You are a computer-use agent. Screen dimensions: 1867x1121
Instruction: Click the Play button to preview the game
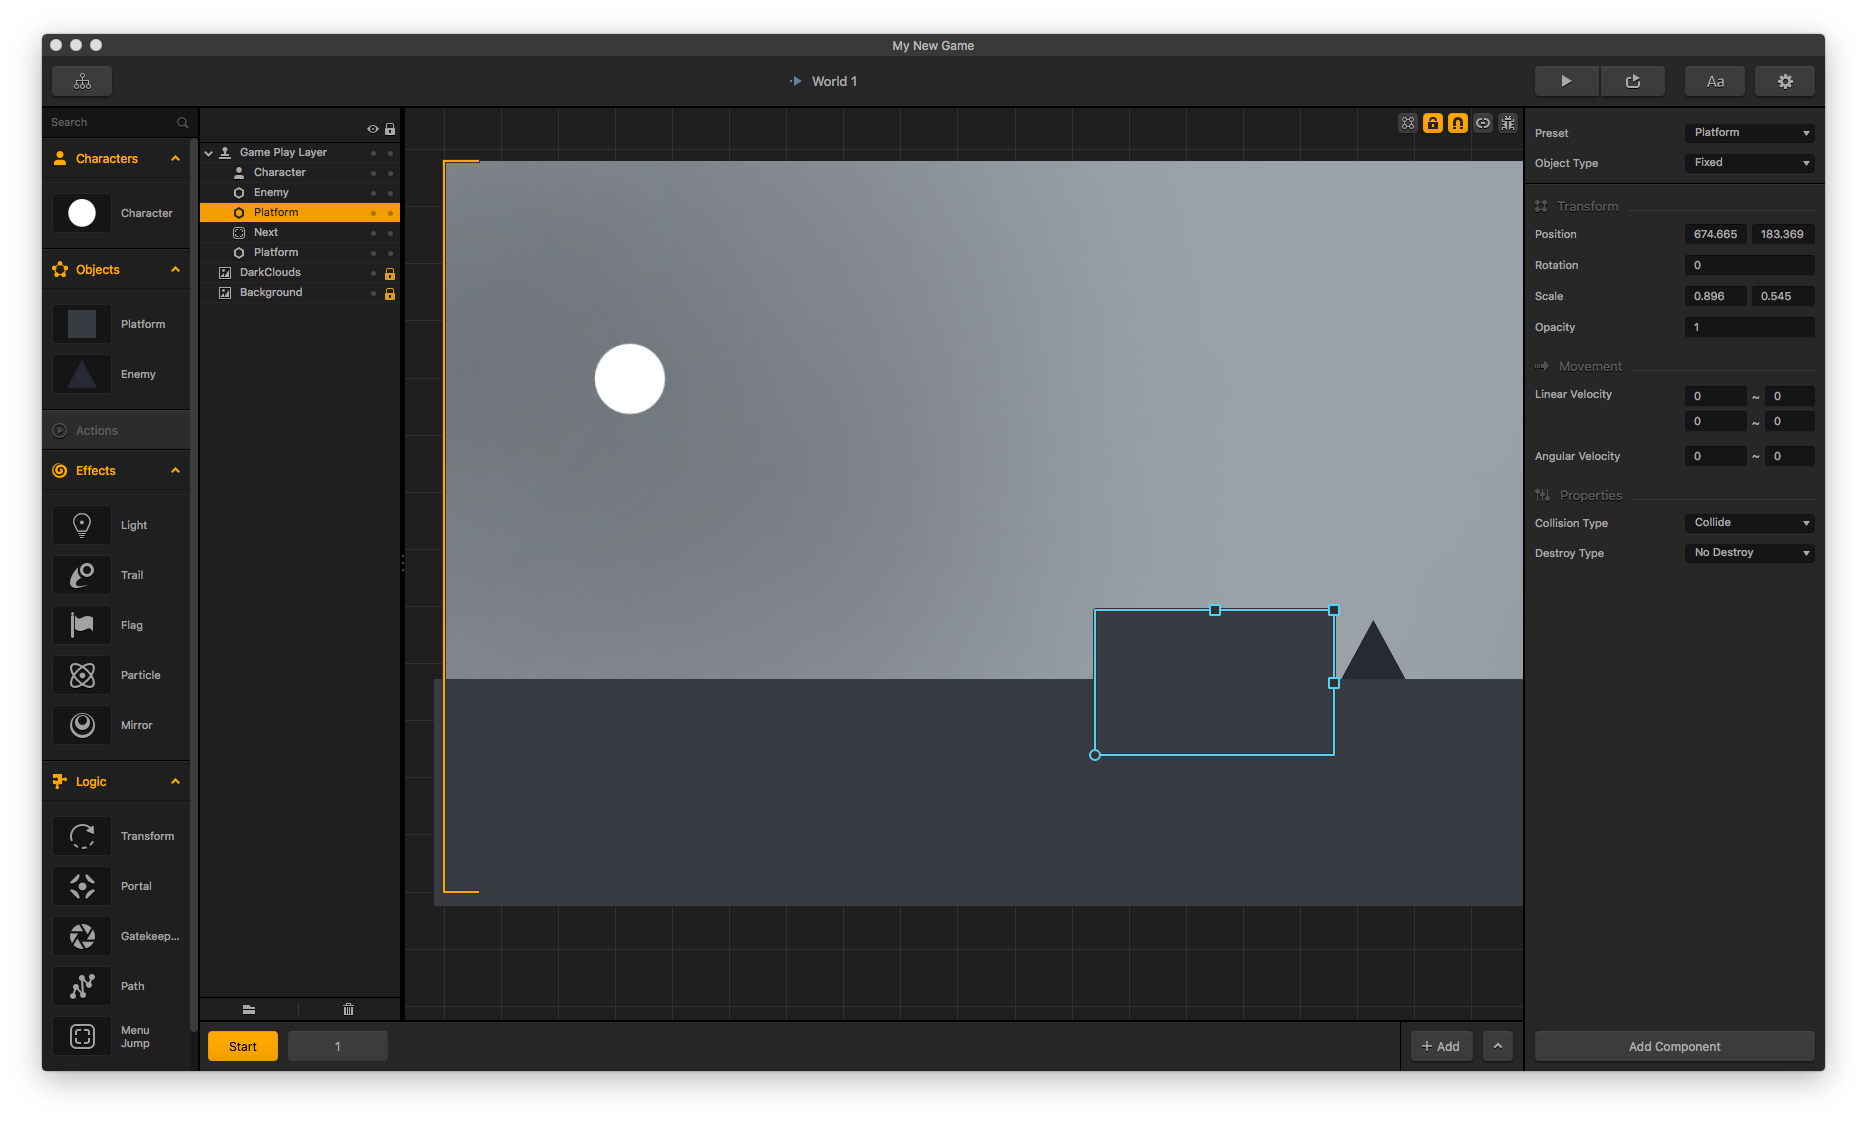coord(1566,81)
